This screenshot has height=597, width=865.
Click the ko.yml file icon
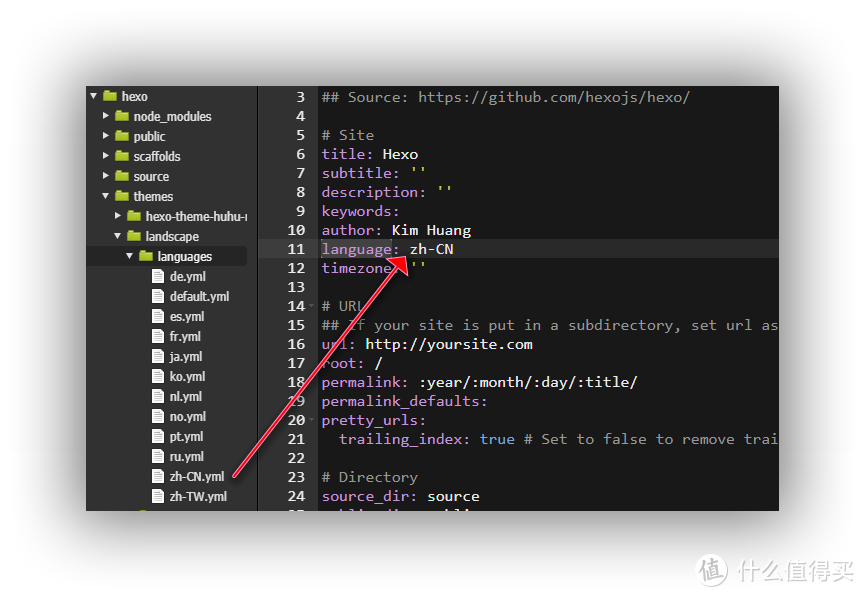click(x=158, y=376)
